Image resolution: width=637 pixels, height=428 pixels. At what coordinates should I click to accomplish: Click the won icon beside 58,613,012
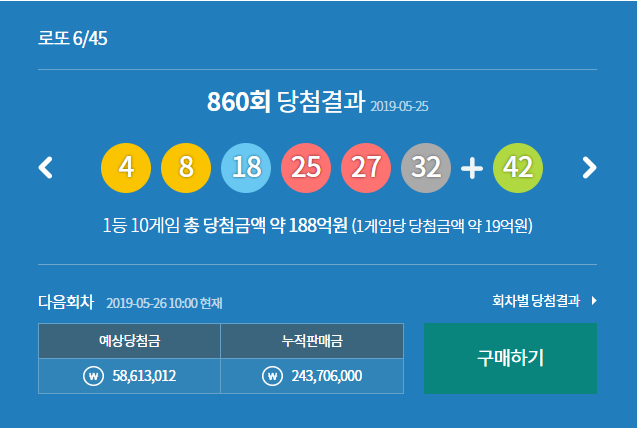[92, 376]
